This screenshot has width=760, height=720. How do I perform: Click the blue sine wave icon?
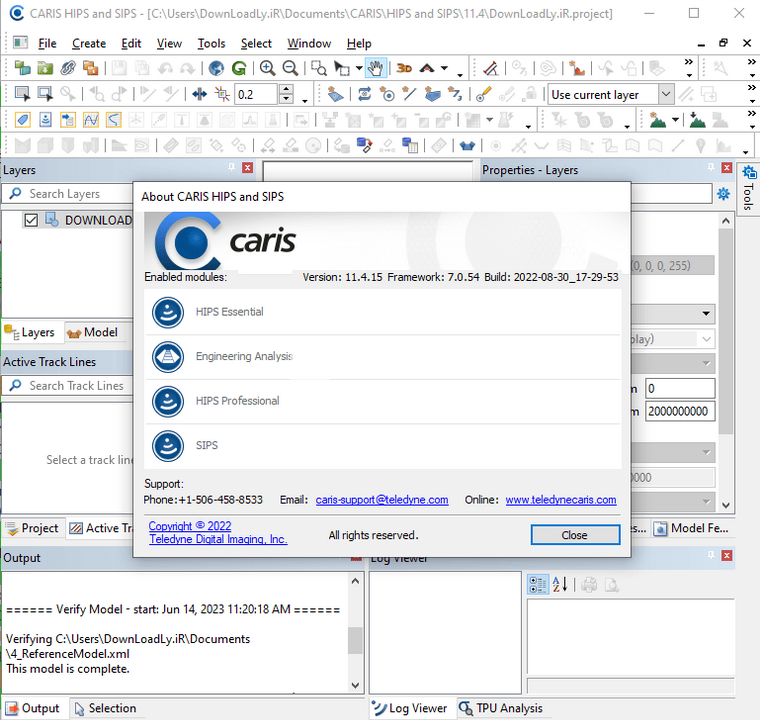click(x=91, y=120)
